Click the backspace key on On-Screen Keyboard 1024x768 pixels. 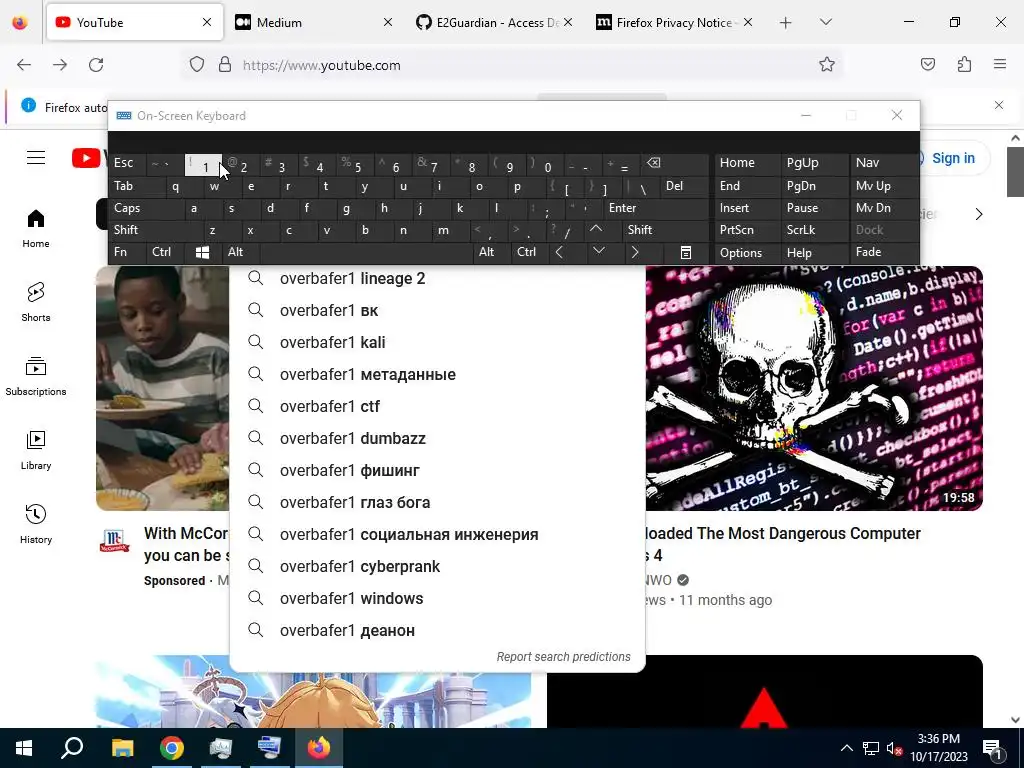674,164
